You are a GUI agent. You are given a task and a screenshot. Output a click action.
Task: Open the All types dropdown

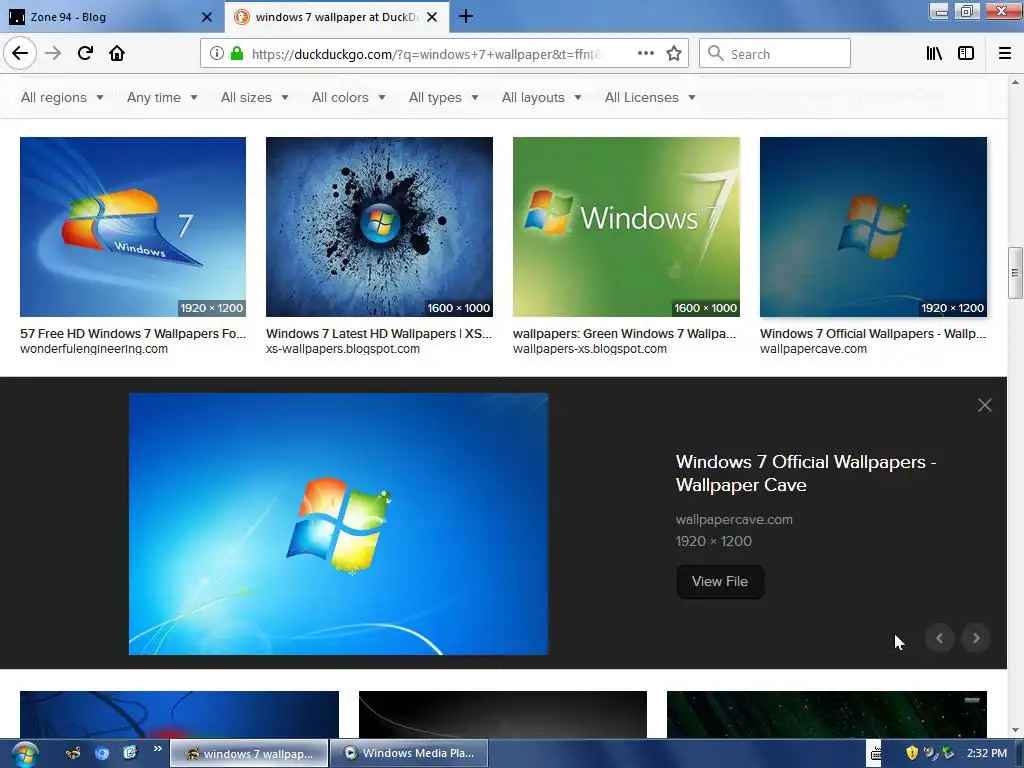click(443, 97)
